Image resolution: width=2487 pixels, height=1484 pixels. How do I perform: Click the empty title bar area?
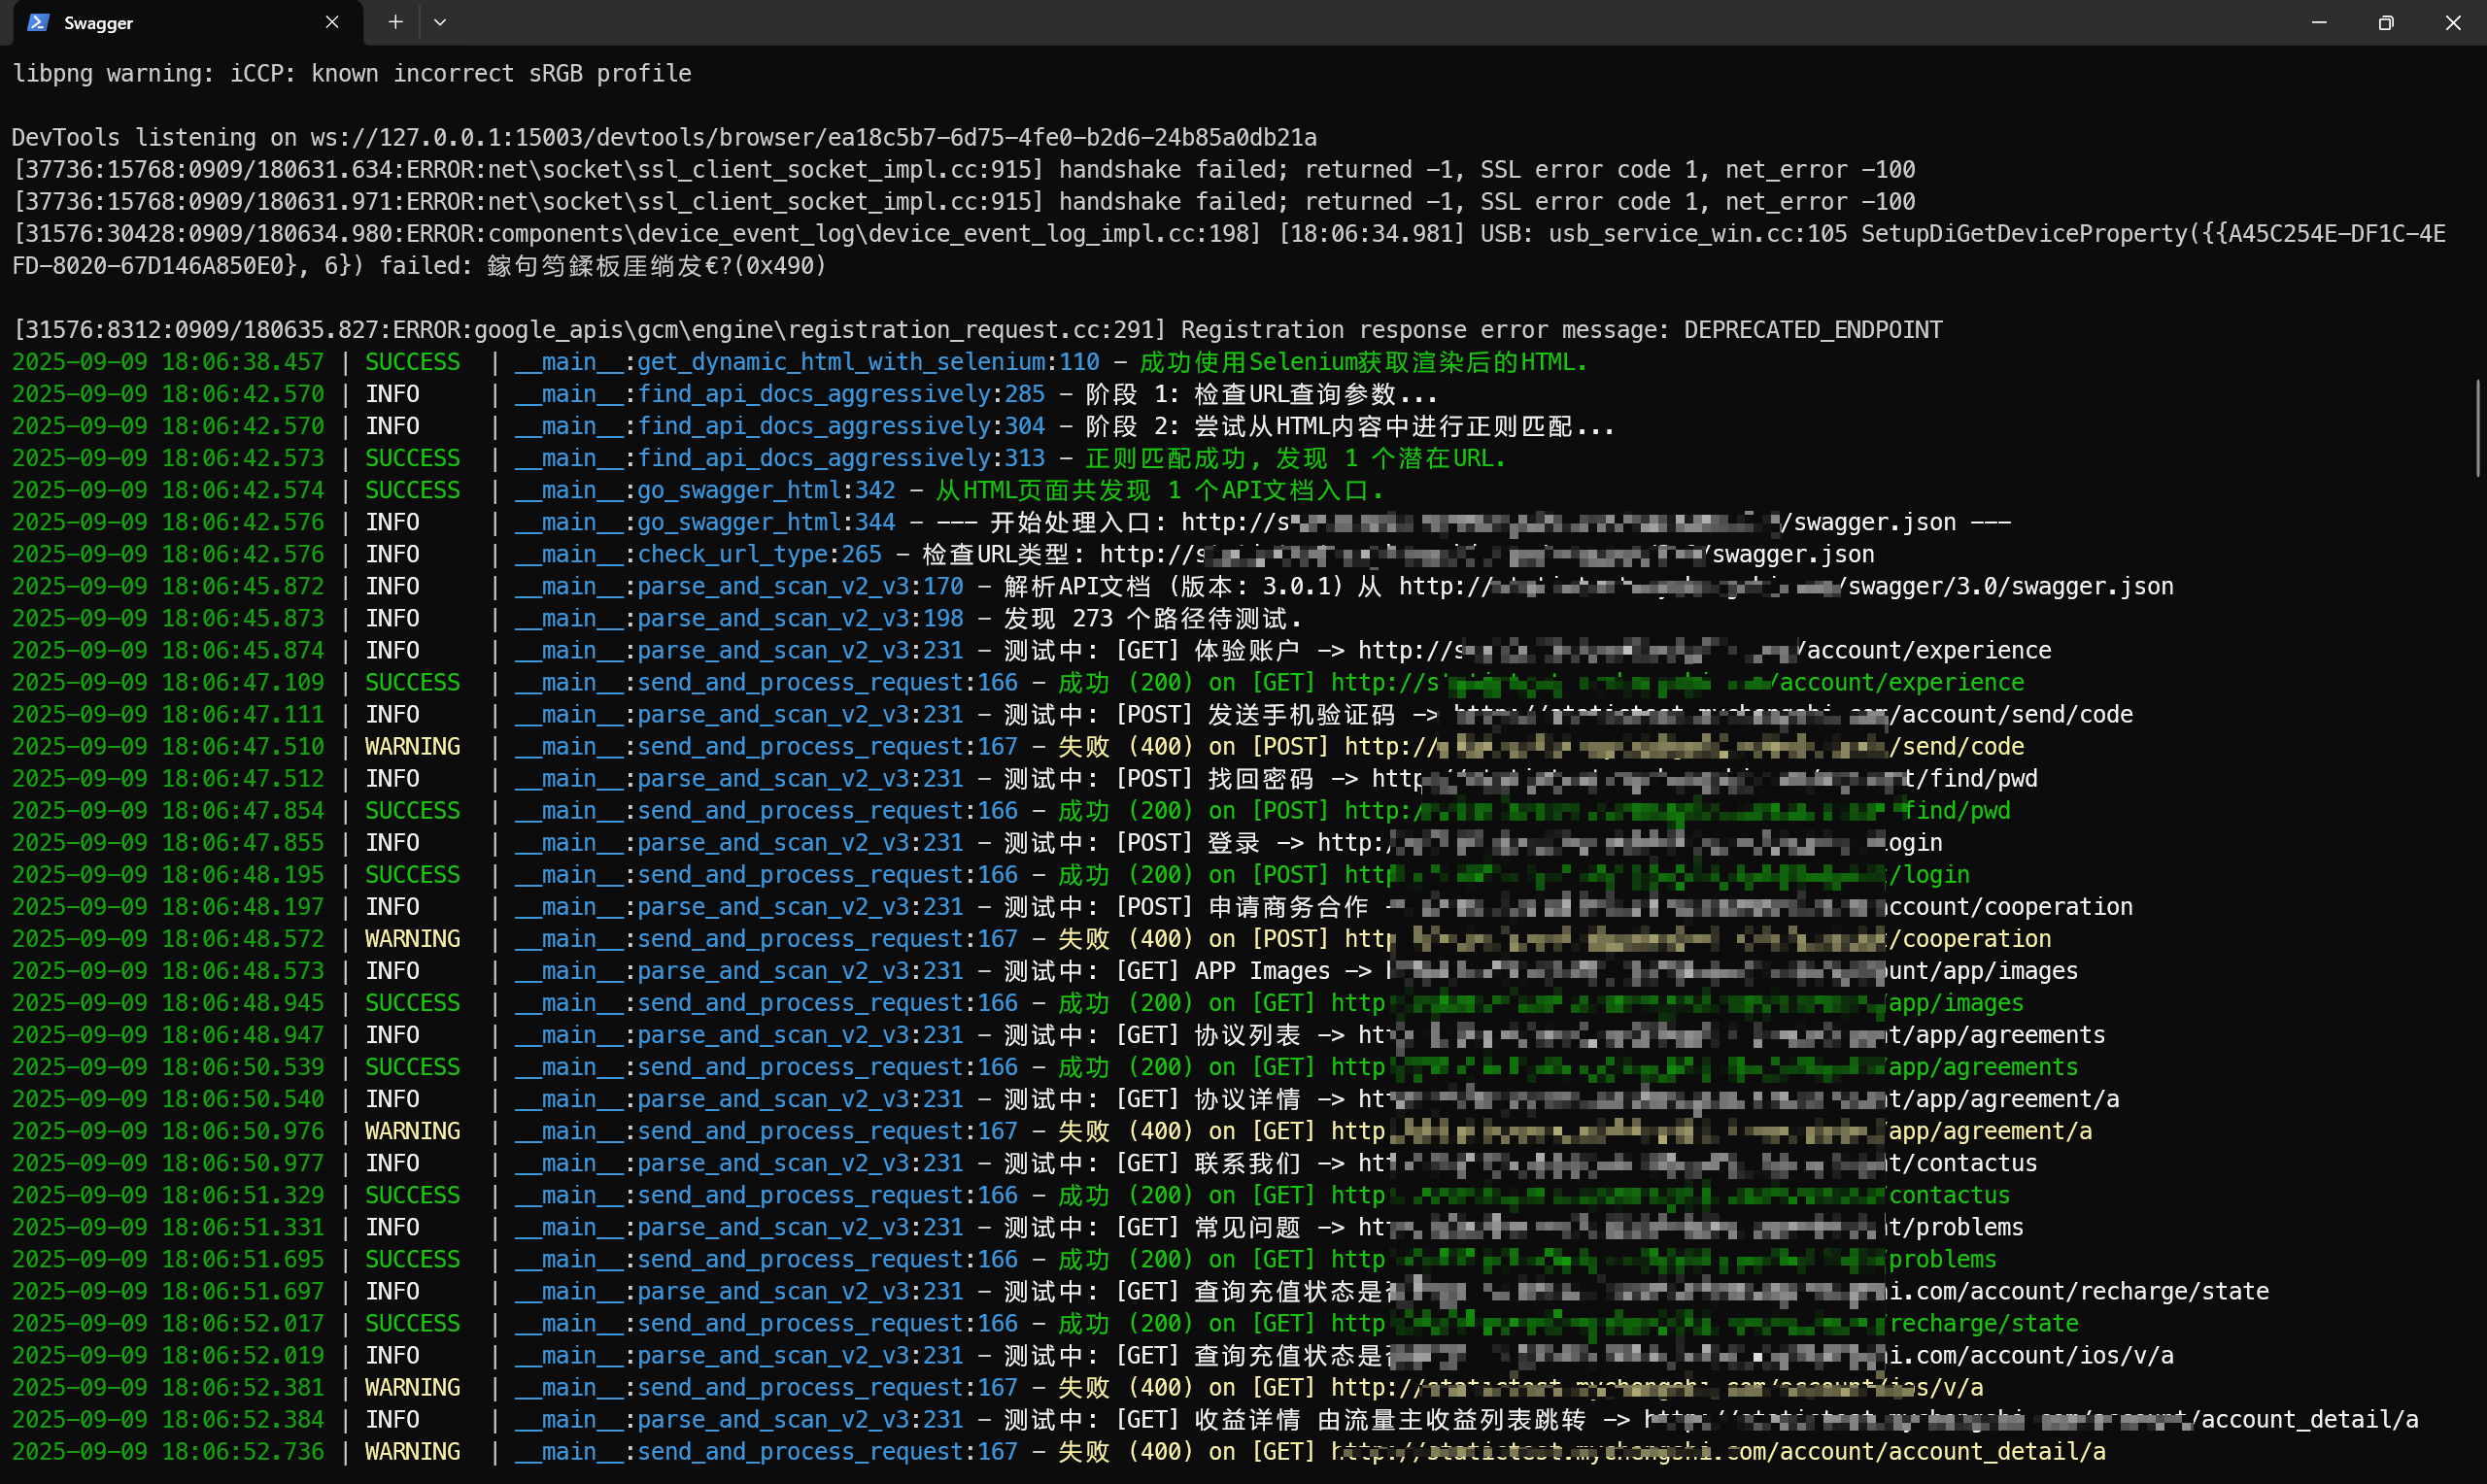1300,22
